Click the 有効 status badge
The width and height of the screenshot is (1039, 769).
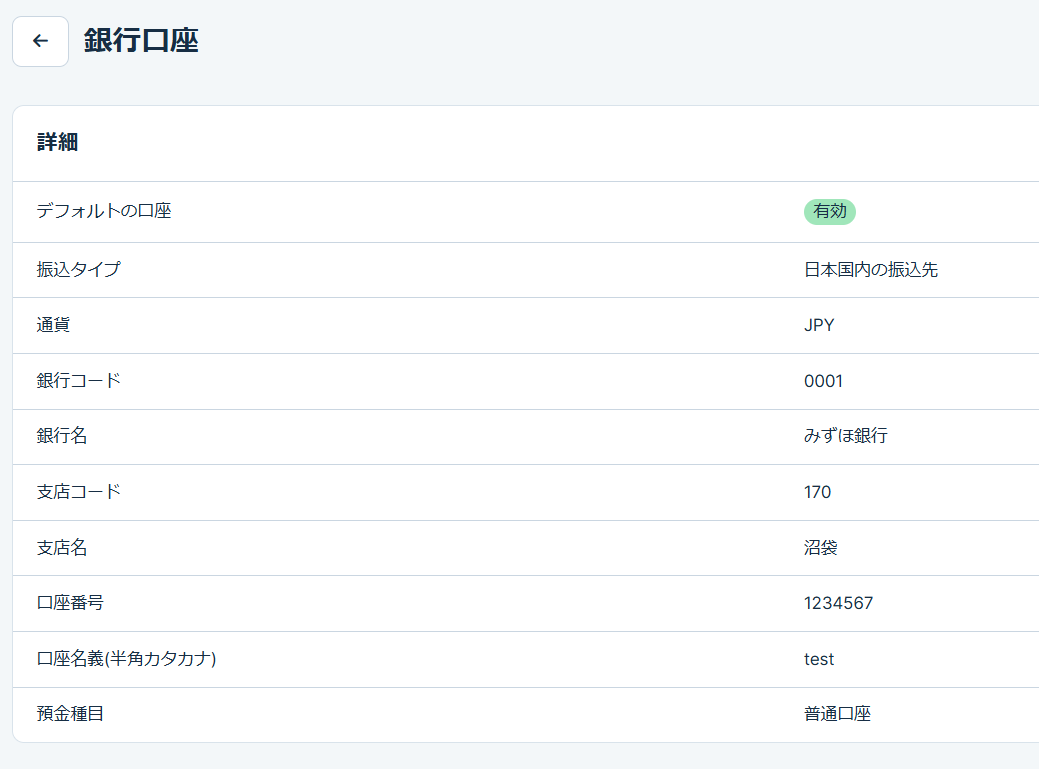click(x=829, y=212)
